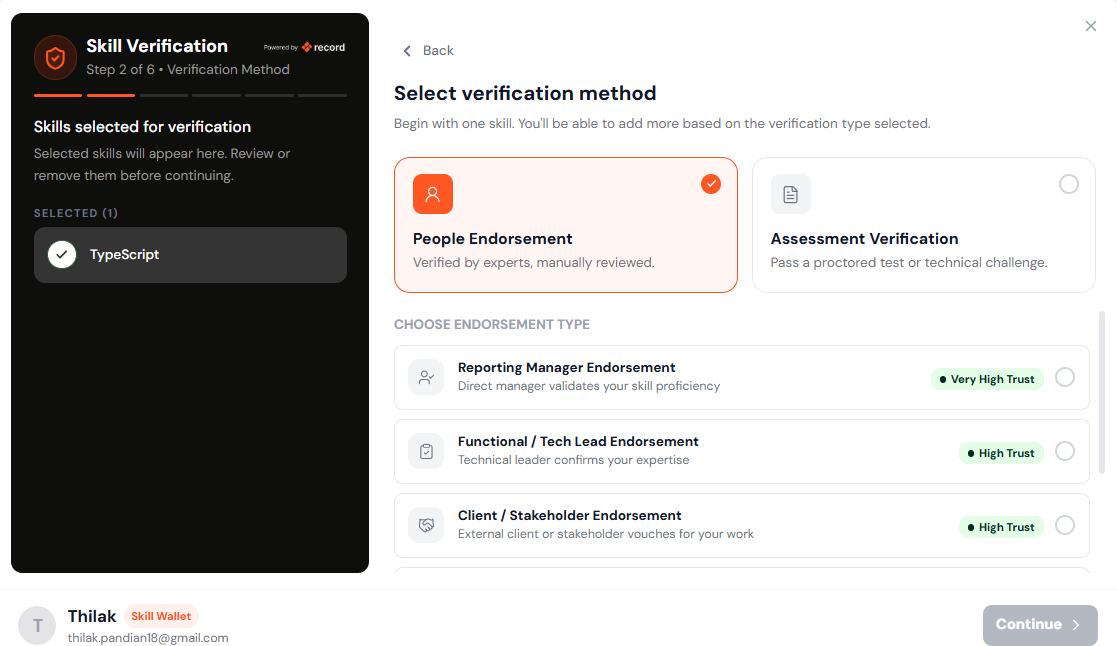Click the Thilak user name
The width and height of the screenshot is (1117, 646).
pyautogui.click(x=92, y=616)
